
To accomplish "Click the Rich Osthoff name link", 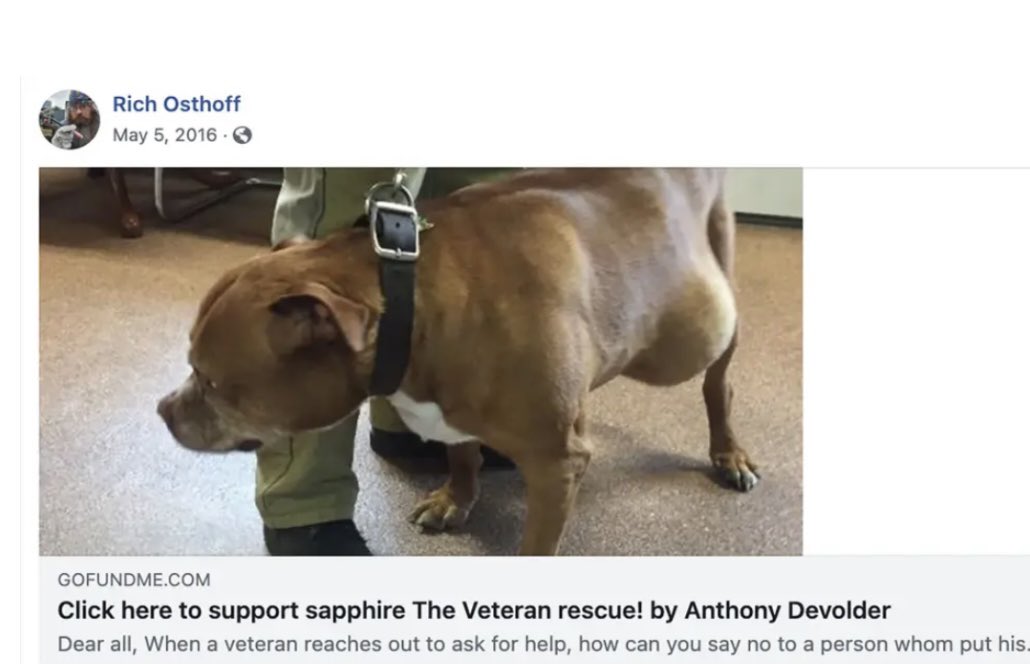I will [x=176, y=104].
